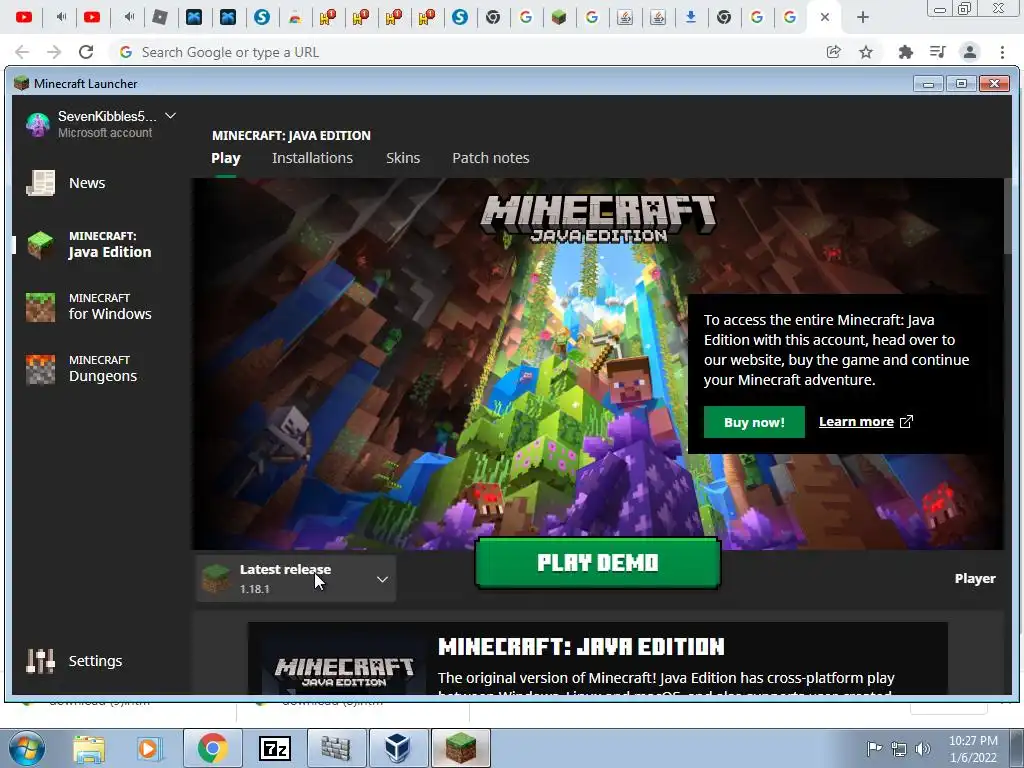Switch to the Skins tab
The width and height of the screenshot is (1024, 768).
pyautogui.click(x=403, y=158)
